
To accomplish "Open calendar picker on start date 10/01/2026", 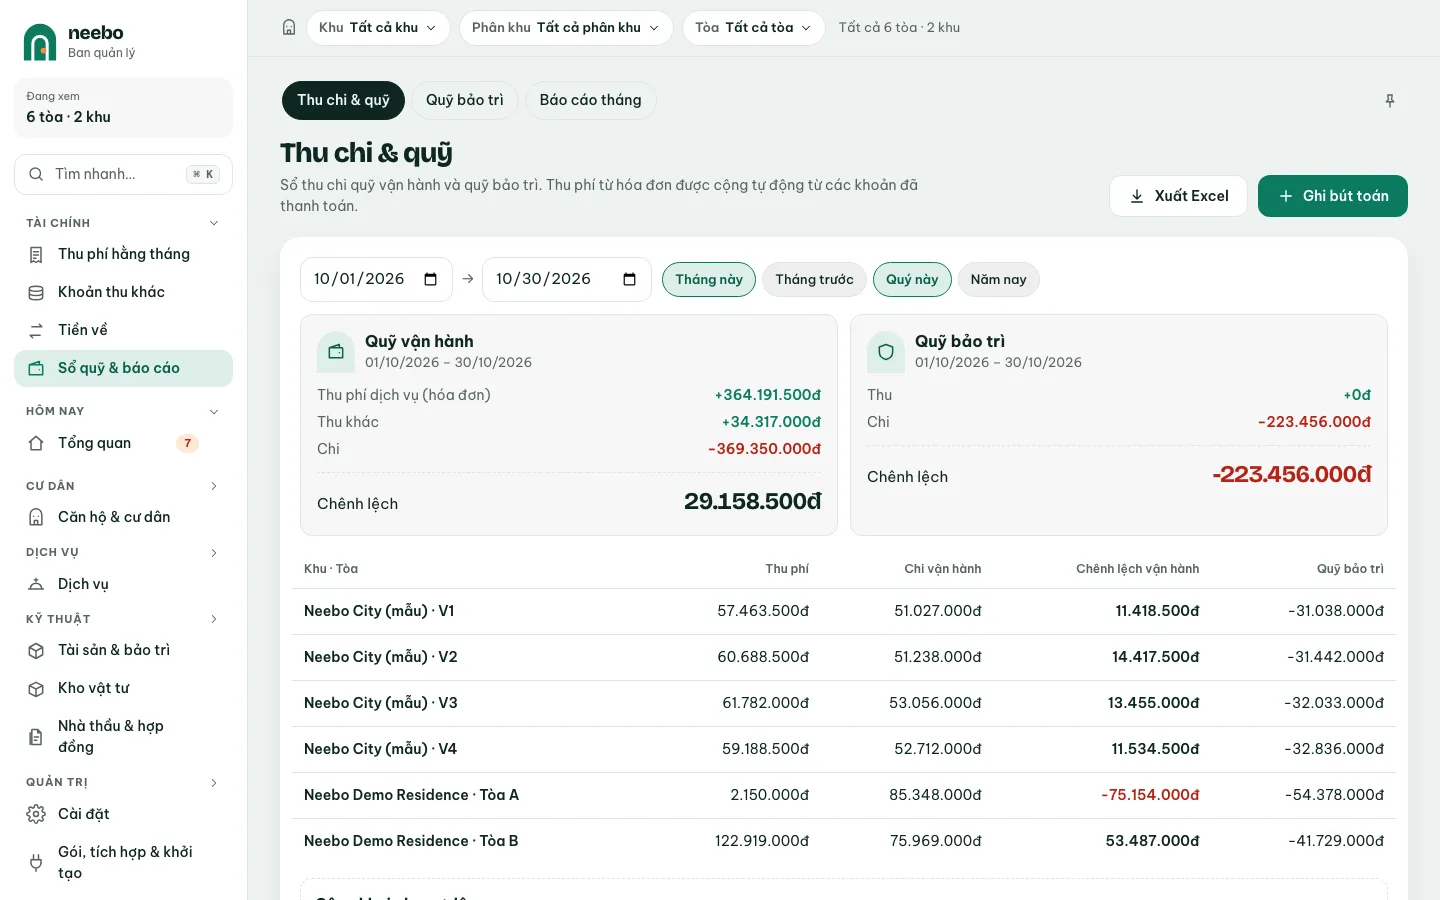I will pos(431,279).
